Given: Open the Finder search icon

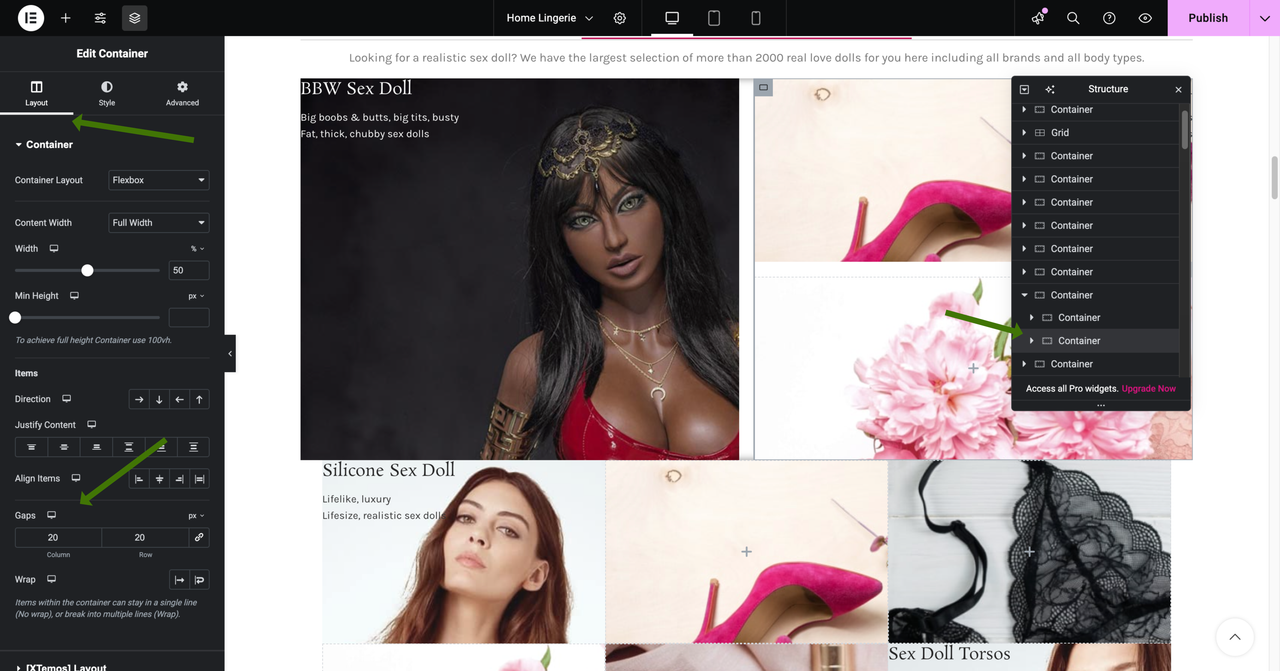Looking at the screenshot, I should pos(1073,18).
